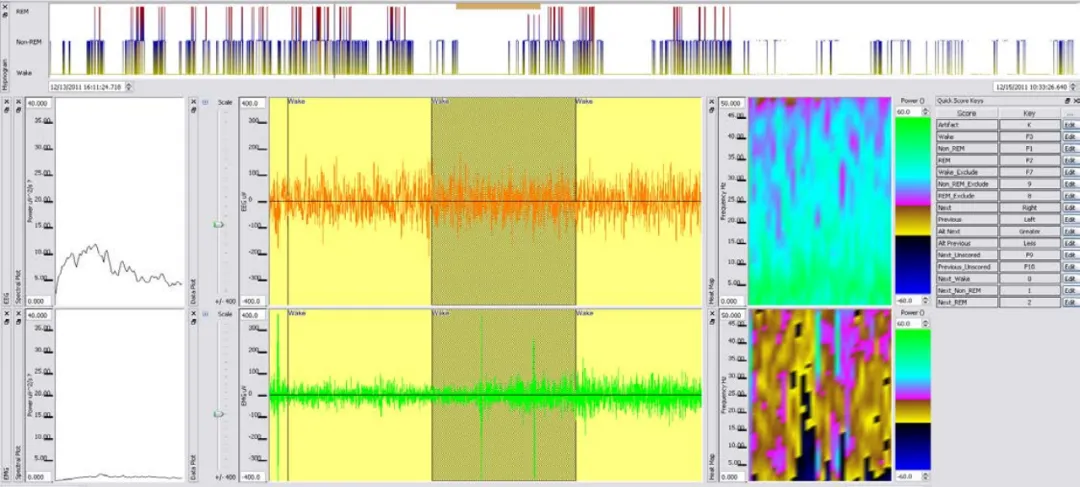Screen dimensions: 1080x487
Task: Close the EMG Spectral Plot panel
Action: pos(18,313)
